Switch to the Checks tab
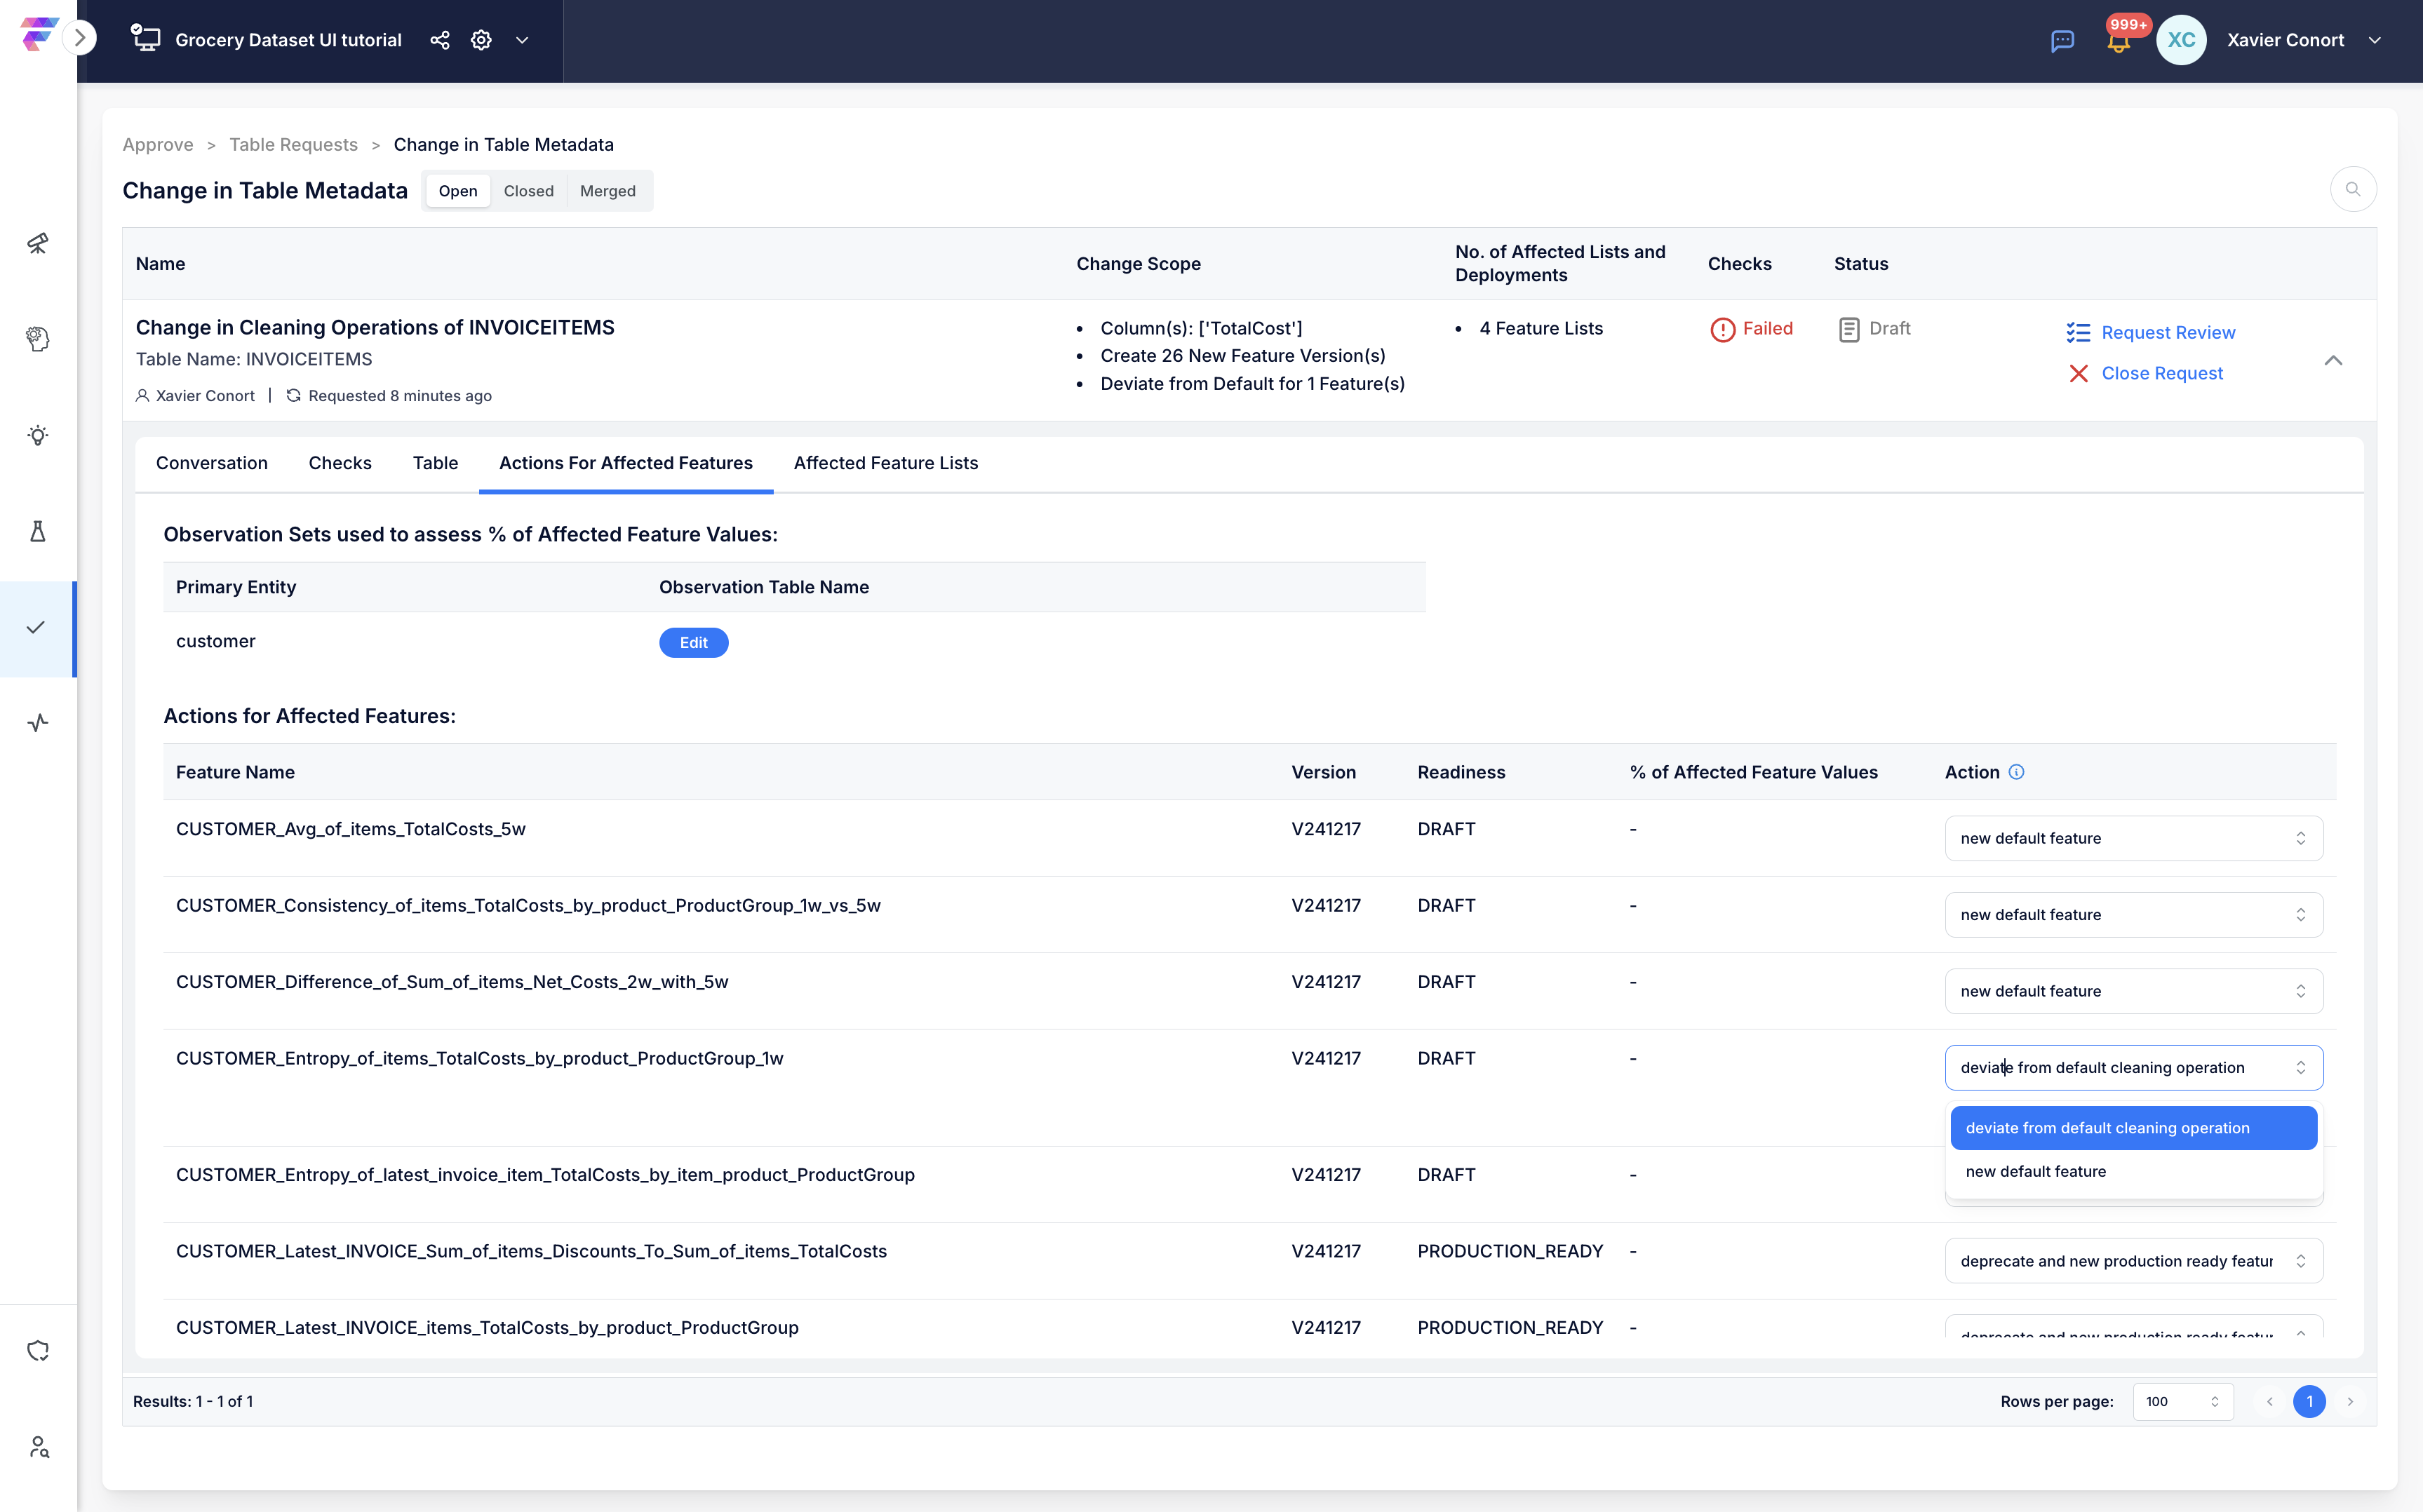 click(x=340, y=463)
